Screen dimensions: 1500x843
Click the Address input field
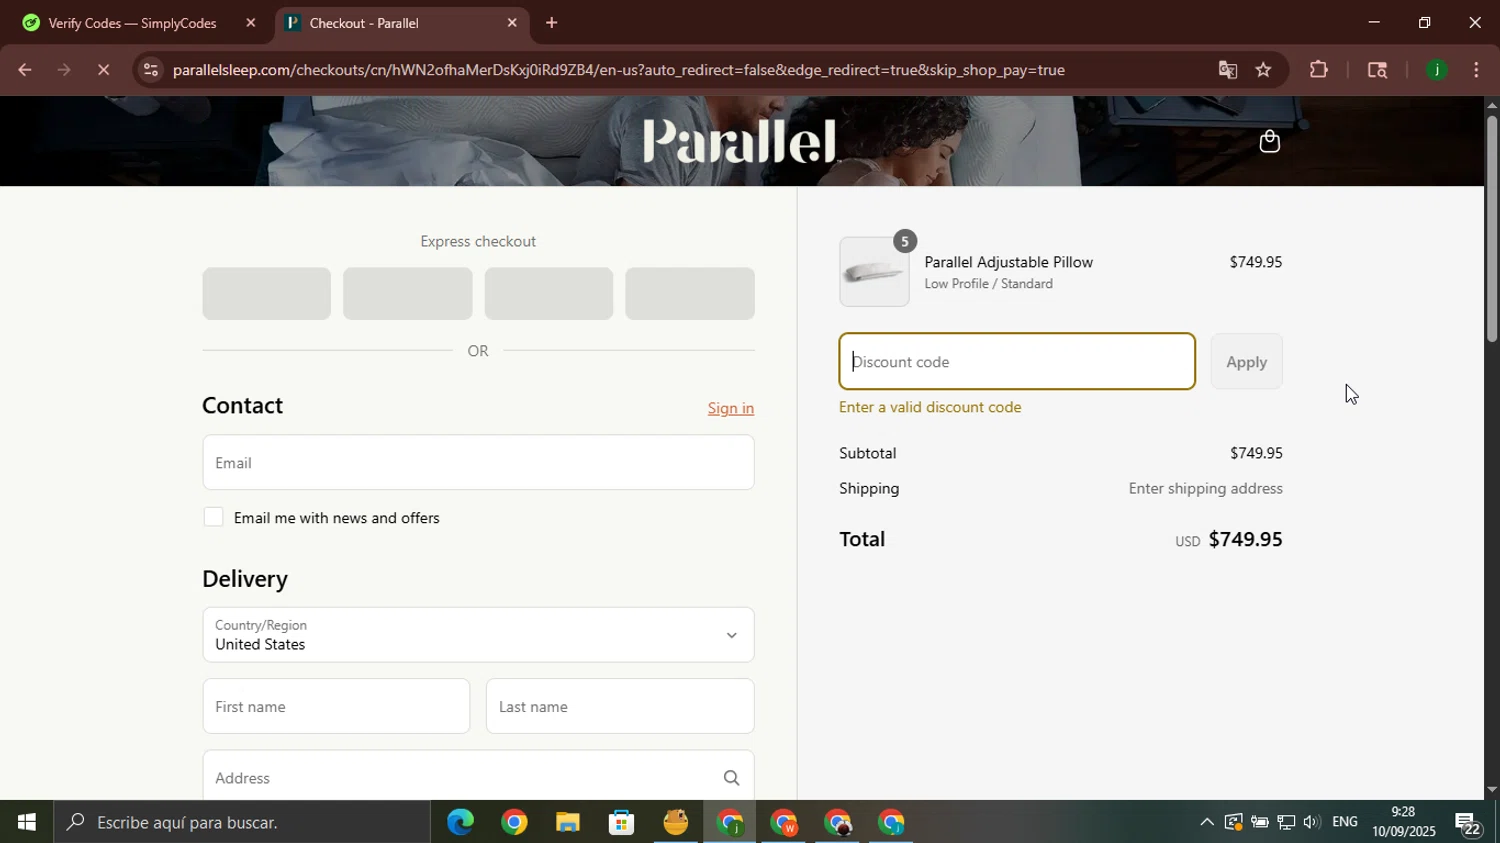pos(478,777)
